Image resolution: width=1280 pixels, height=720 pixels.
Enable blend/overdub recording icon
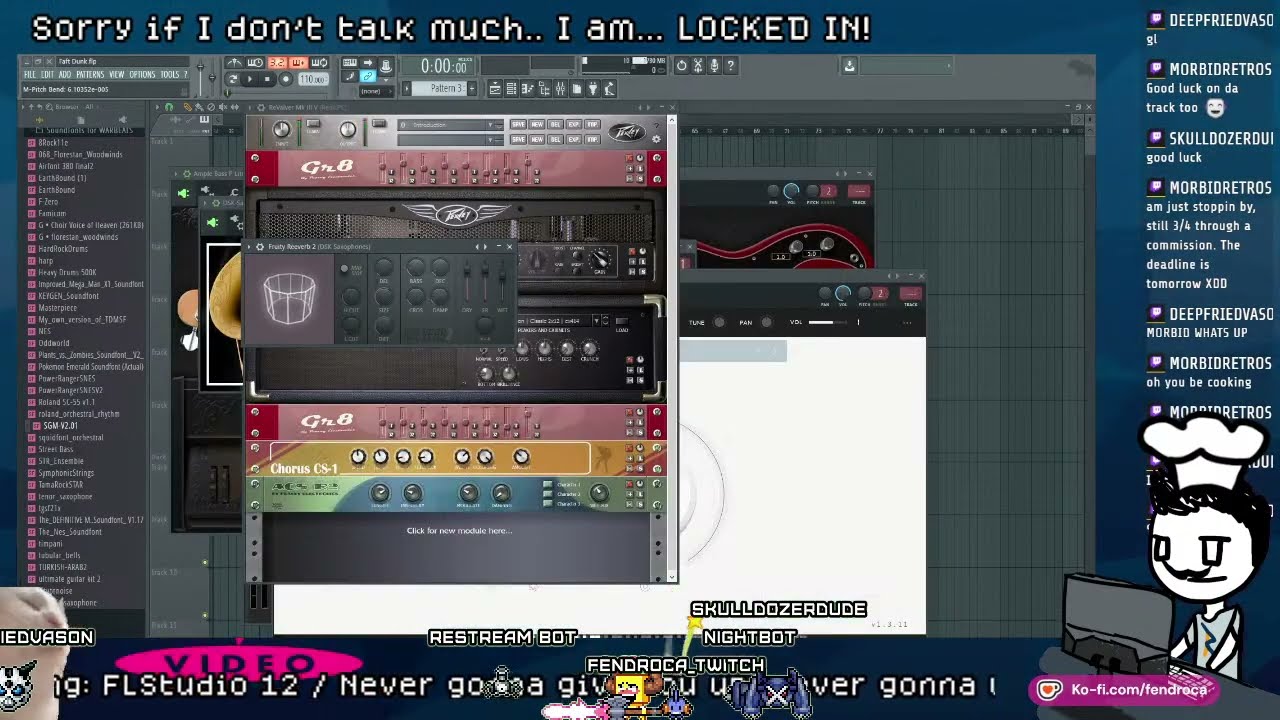(x=299, y=62)
